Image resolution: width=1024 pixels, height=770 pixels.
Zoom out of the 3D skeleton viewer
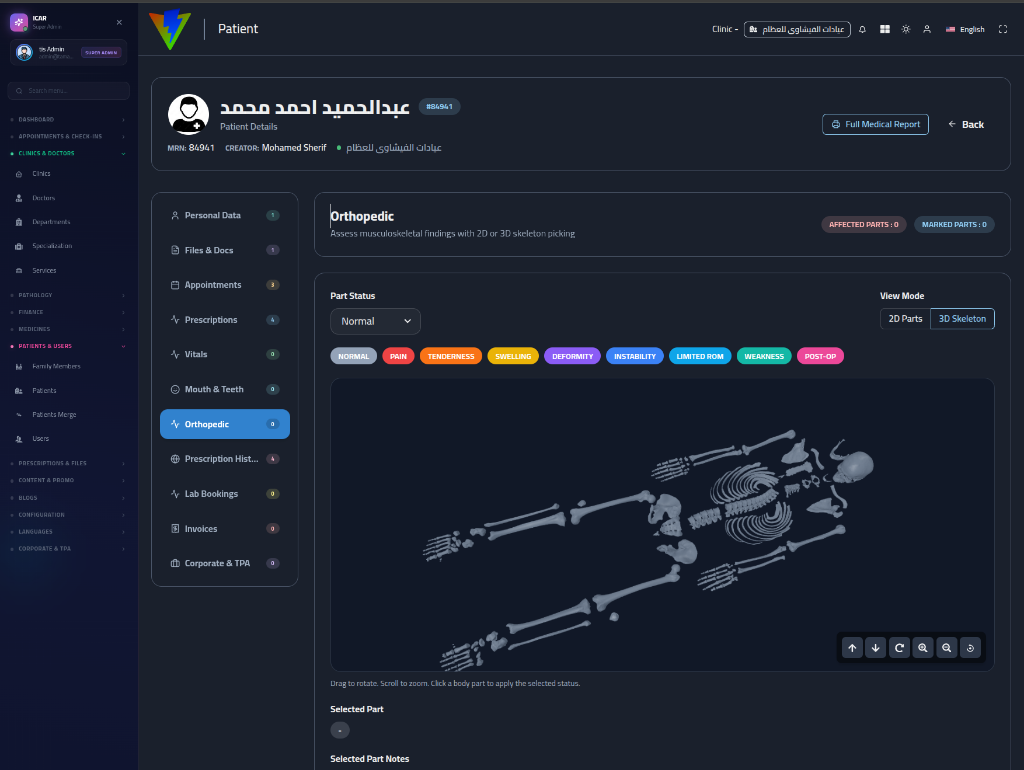tap(946, 648)
